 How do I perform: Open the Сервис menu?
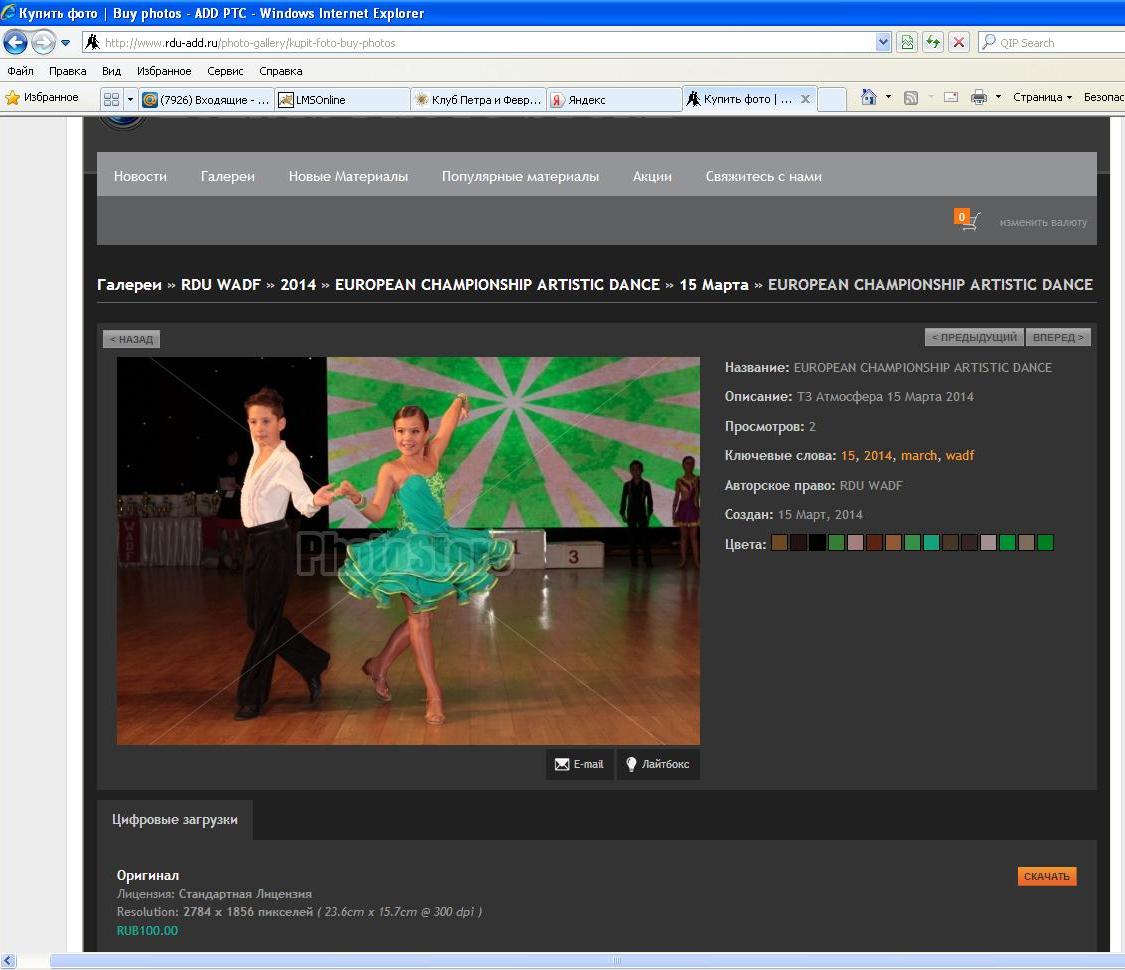[225, 71]
